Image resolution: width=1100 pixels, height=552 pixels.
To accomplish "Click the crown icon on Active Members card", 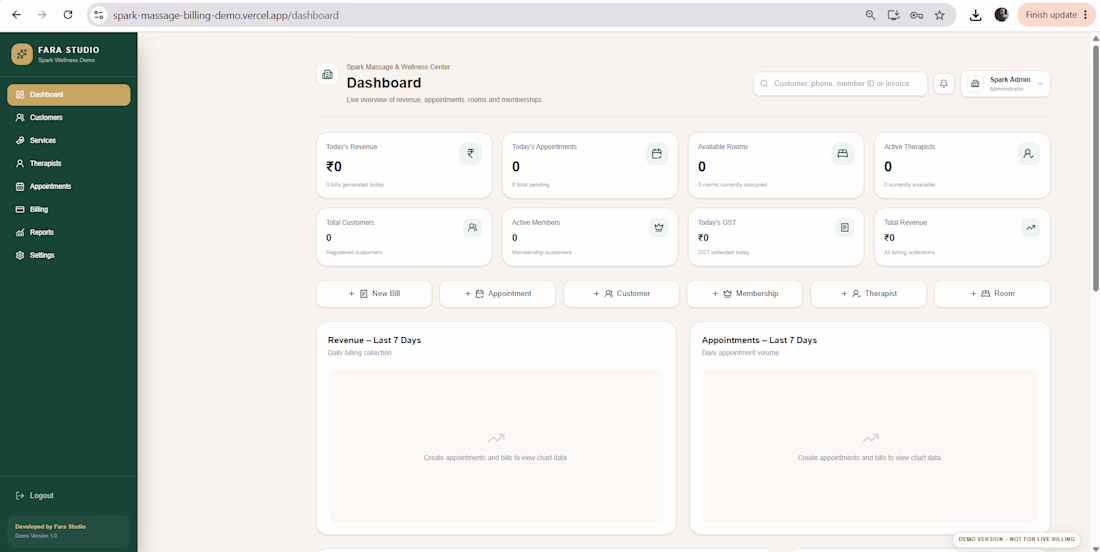I will click(658, 227).
